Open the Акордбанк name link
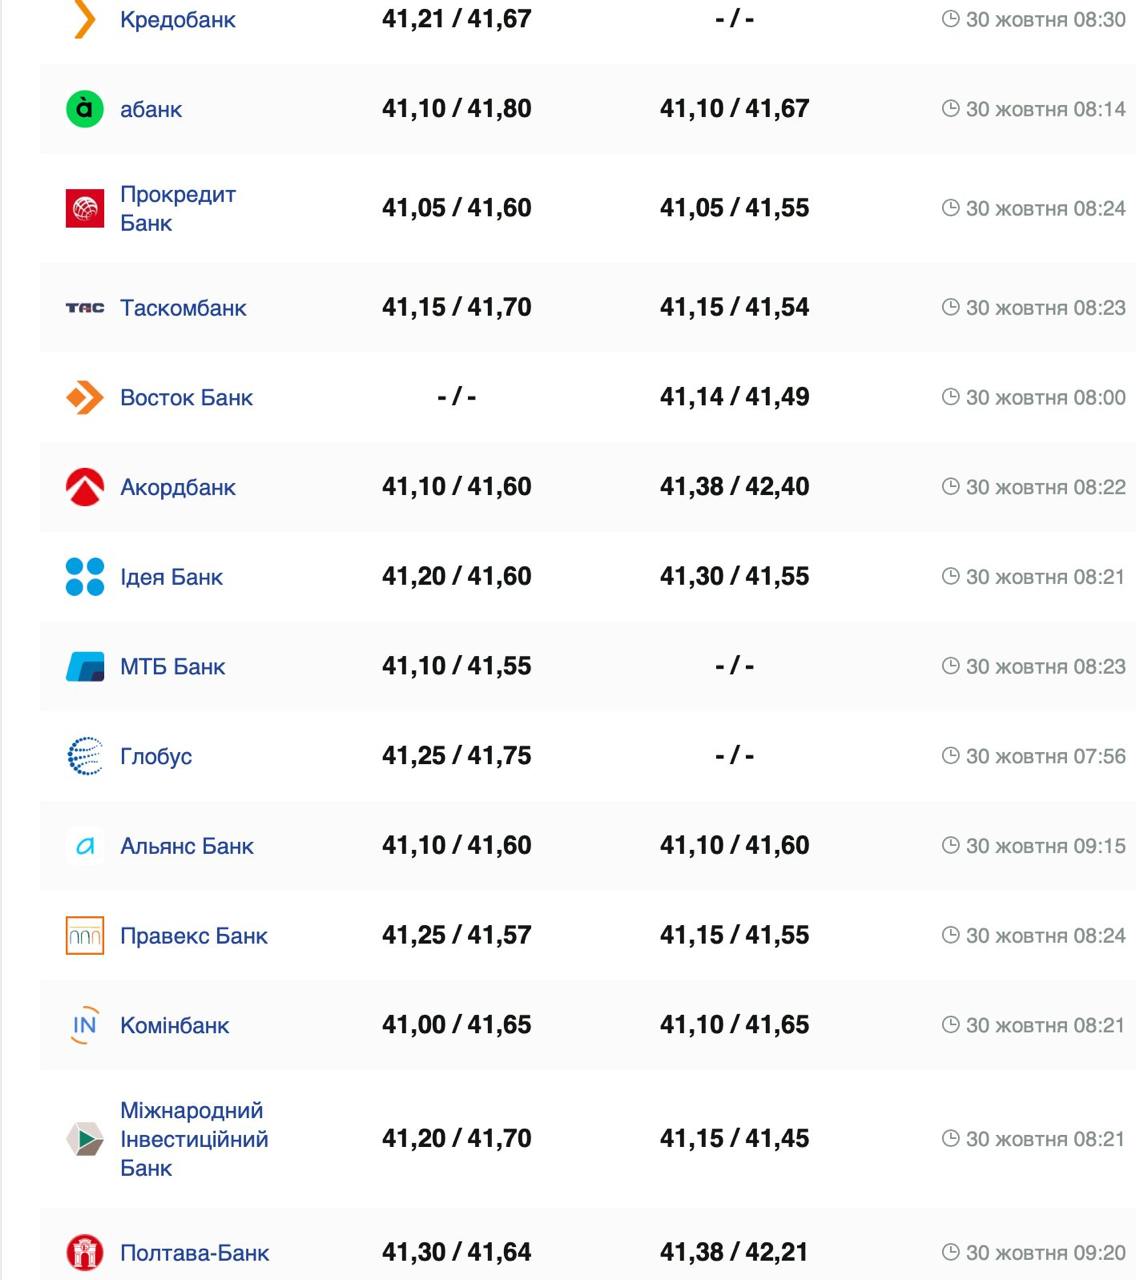Image resolution: width=1136 pixels, height=1280 pixels. pyautogui.click(x=178, y=487)
